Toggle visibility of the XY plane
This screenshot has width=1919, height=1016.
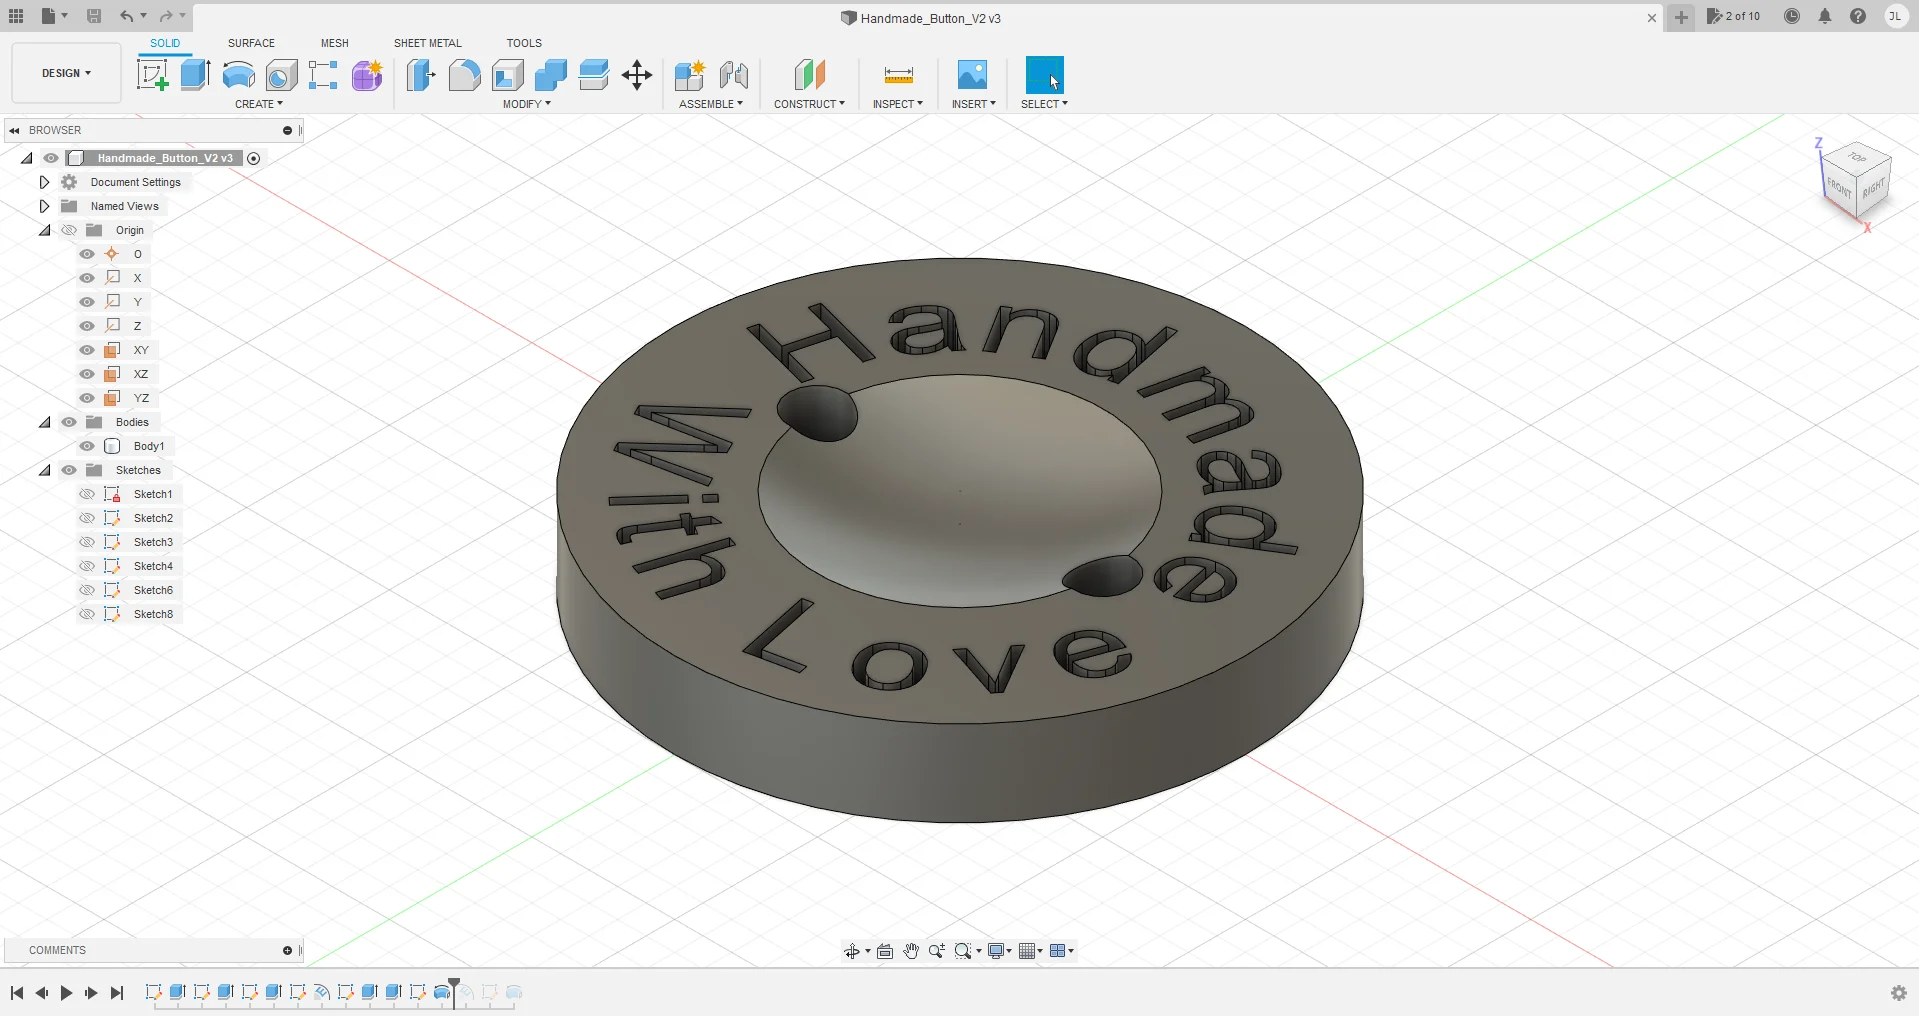coord(87,350)
